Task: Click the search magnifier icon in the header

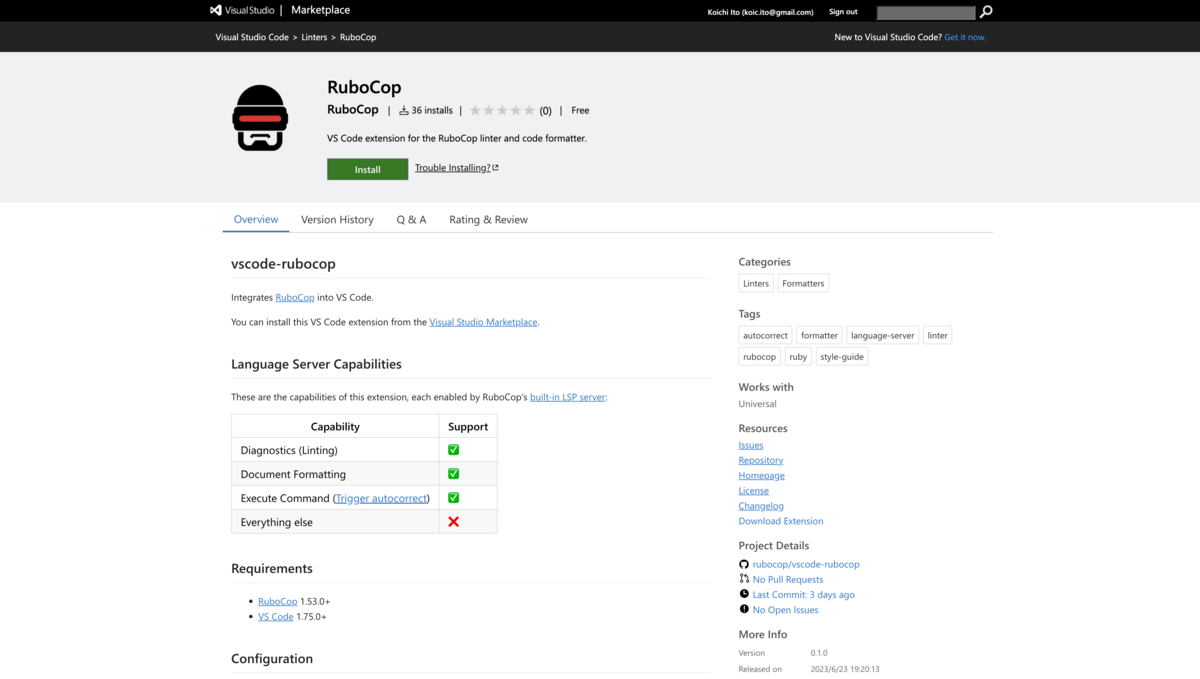Action: point(986,11)
